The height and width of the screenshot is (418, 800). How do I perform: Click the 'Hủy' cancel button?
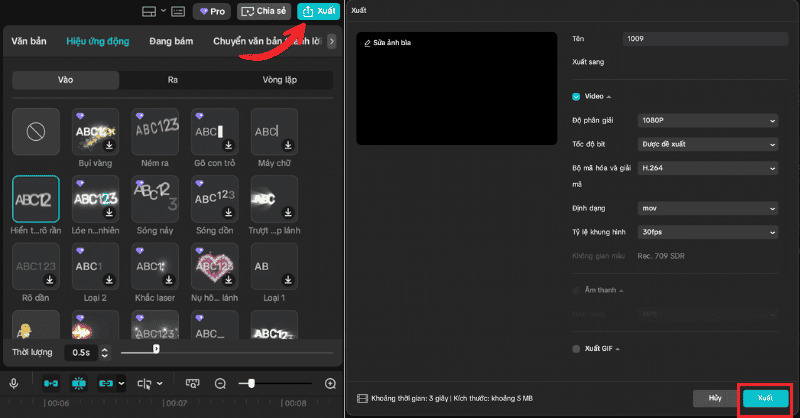(x=714, y=398)
